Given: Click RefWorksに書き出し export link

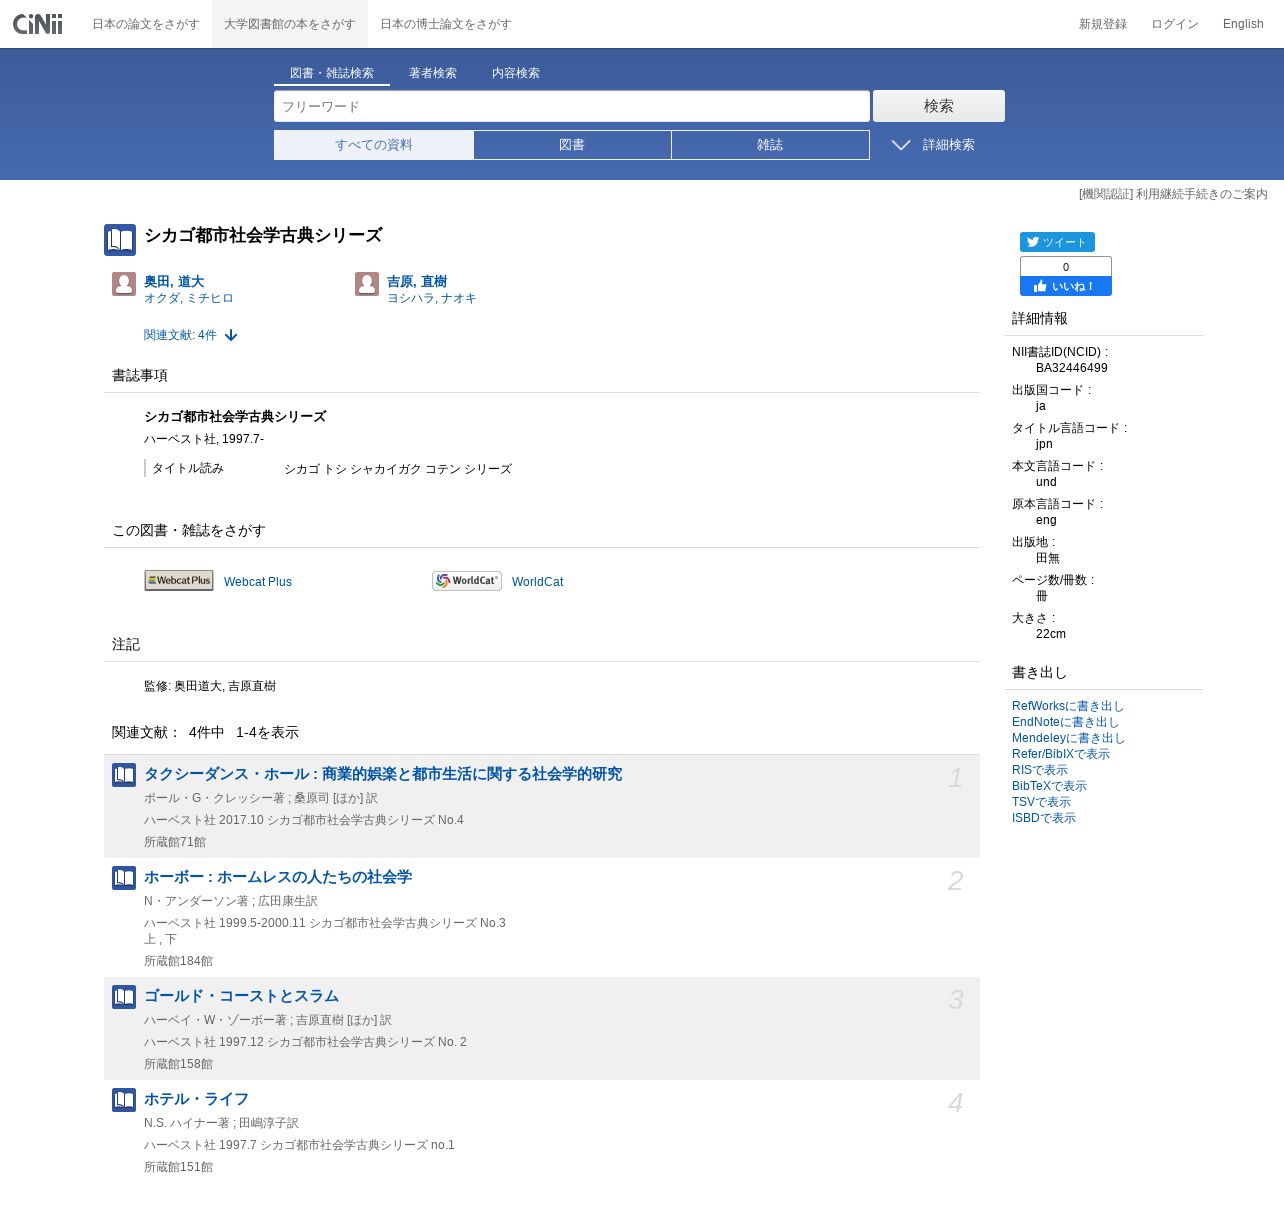Looking at the screenshot, I should pyautogui.click(x=1068, y=706).
